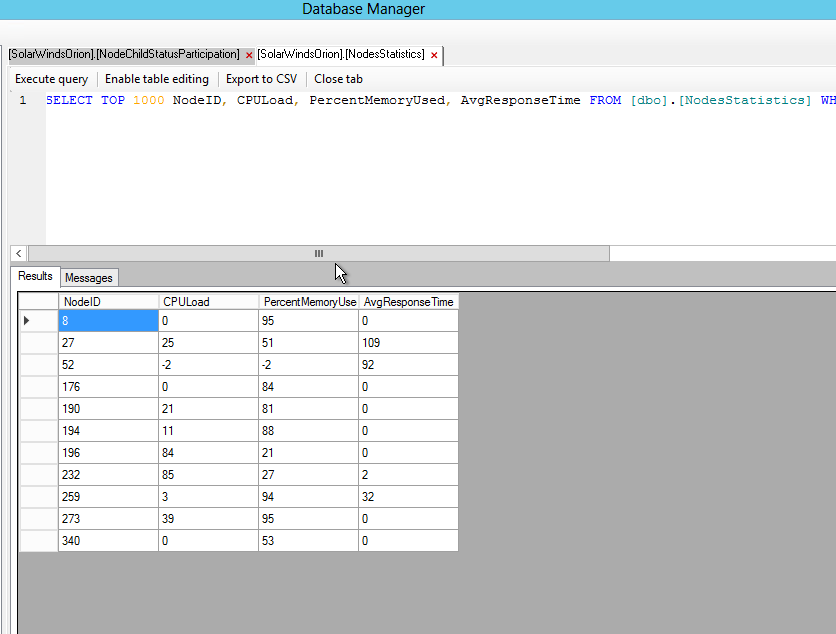Enable table editing mode
The image size is (836, 634).
pyautogui.click(x=157, y=79)
